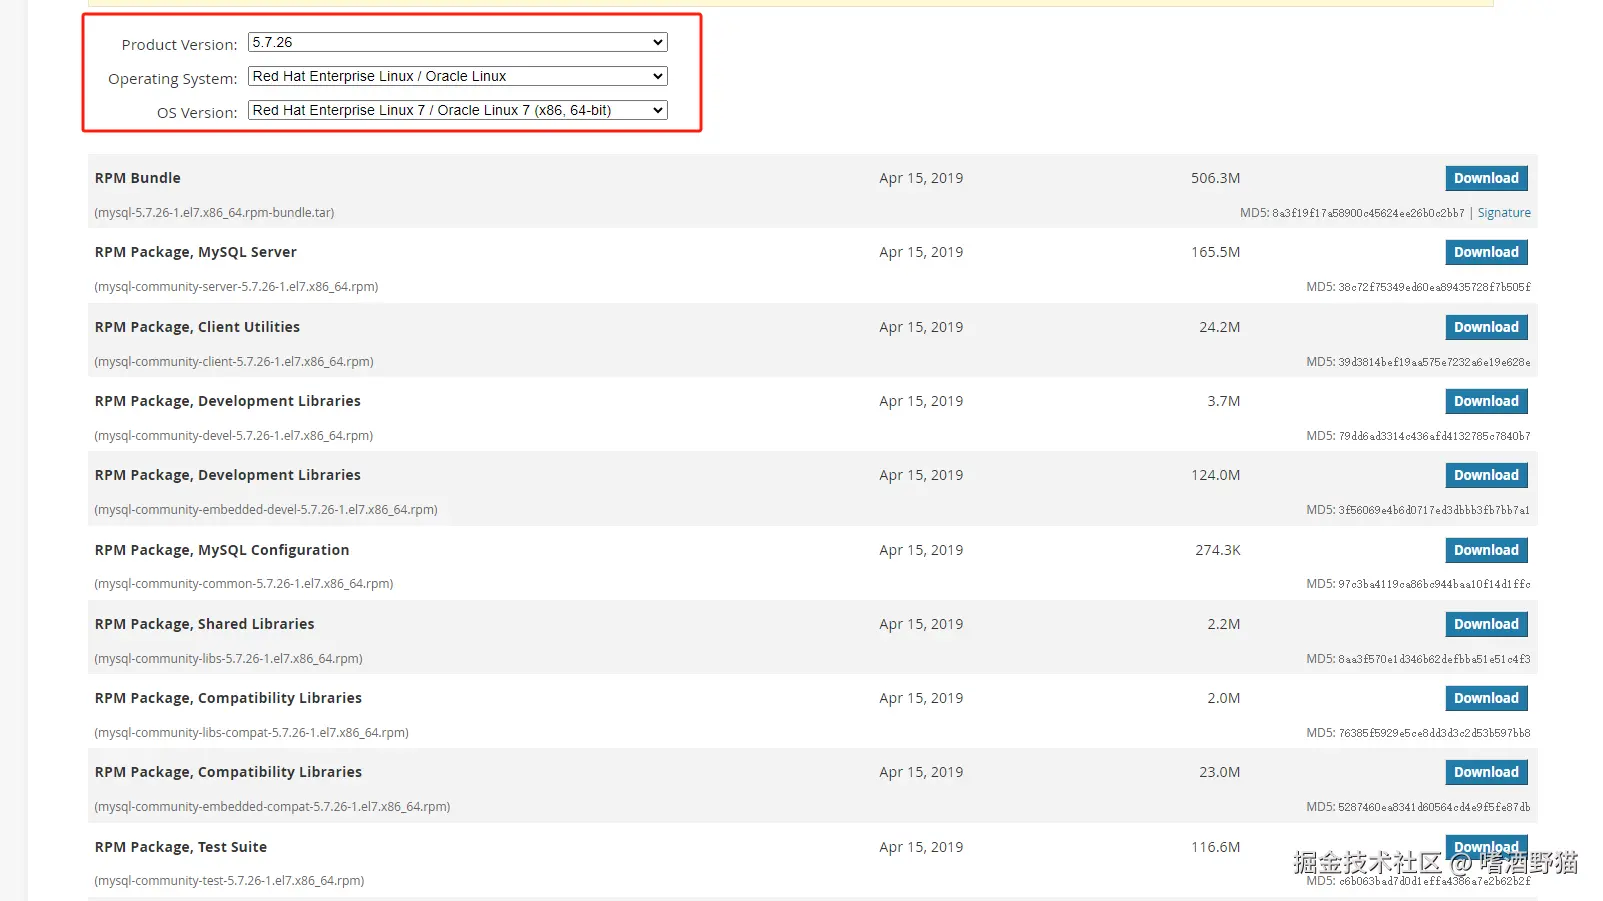Click the "RPM Package, Client Utilities" title

pos(197,327)
